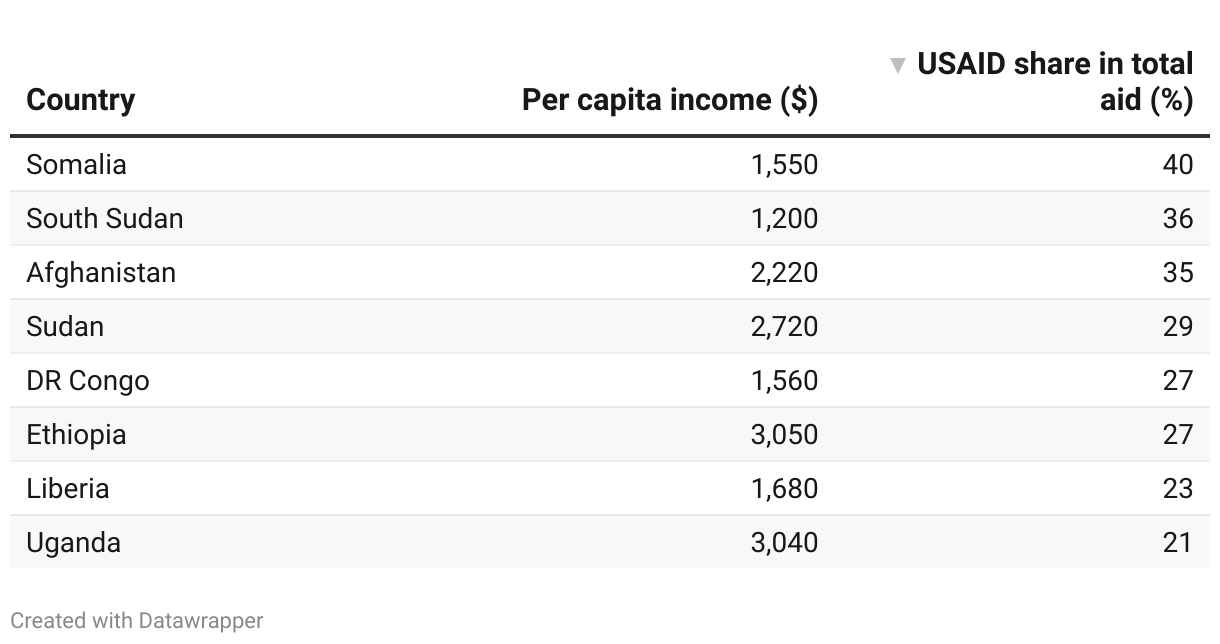The height and width of the screenshot is (644, 1220).
Task: Select the South Sudan row name
Action: pyautogui.click(x=105, y=218)
